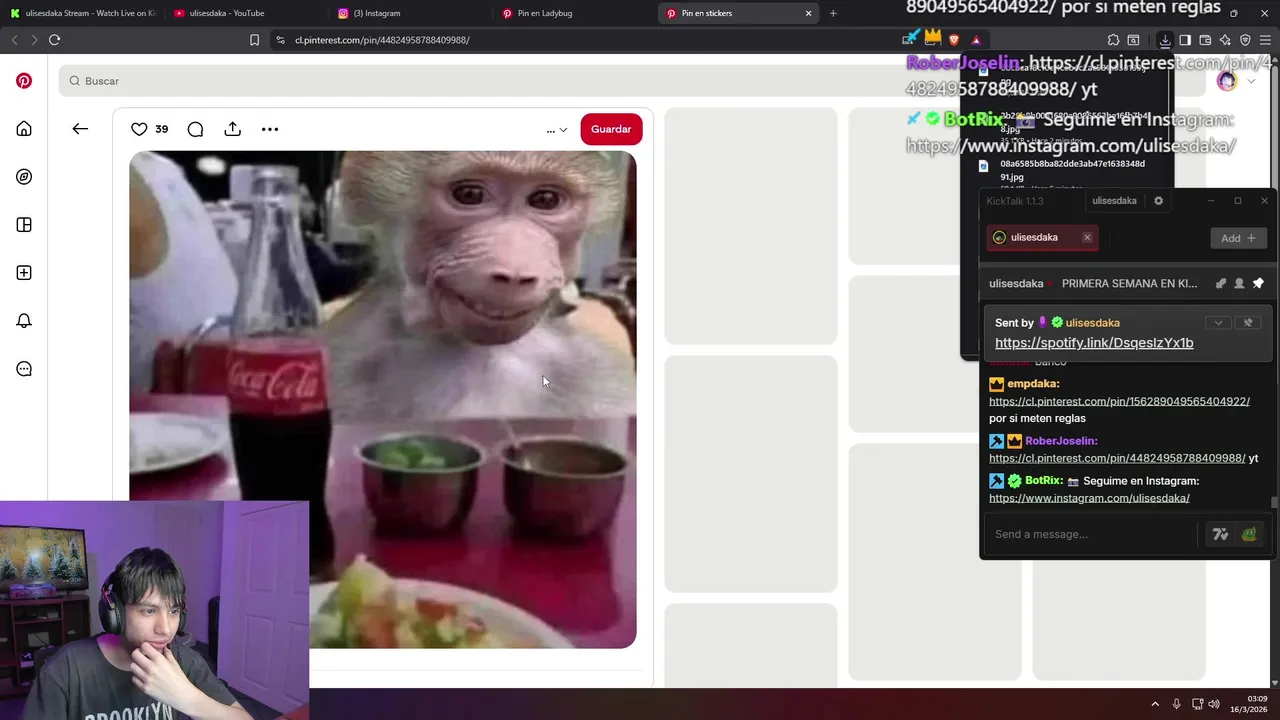Screen dimensions: 1280x720
Task: Open browser extensions puzzle icon
Action: [x=1113, y=40]
